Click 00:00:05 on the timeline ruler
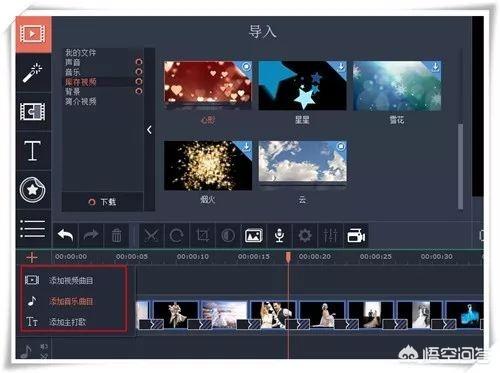The image size is (500, 373). 132,257
